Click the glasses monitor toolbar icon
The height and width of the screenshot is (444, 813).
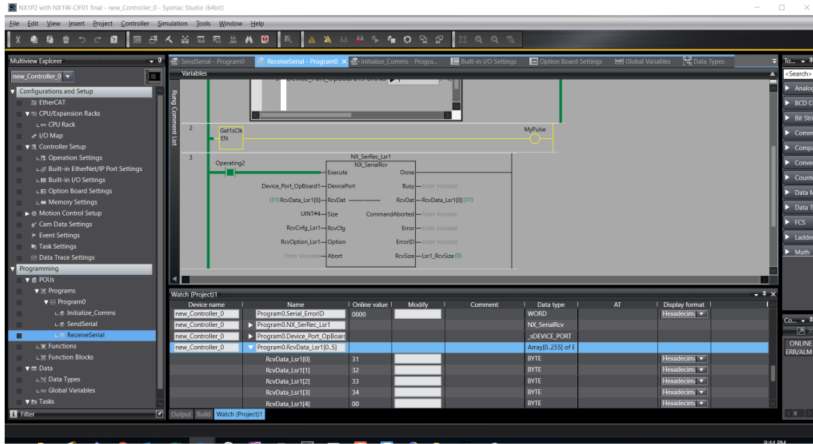pos(343,39)
